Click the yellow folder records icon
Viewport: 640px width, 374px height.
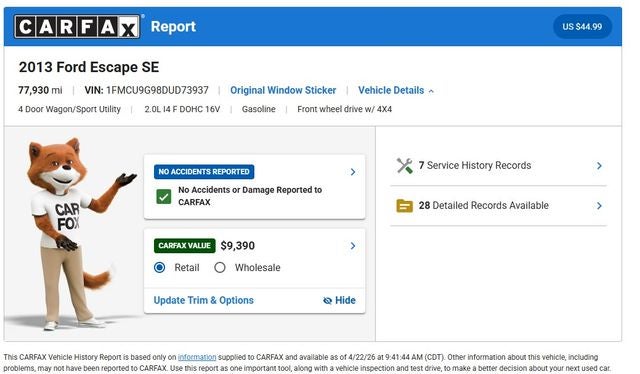(404, 205)
